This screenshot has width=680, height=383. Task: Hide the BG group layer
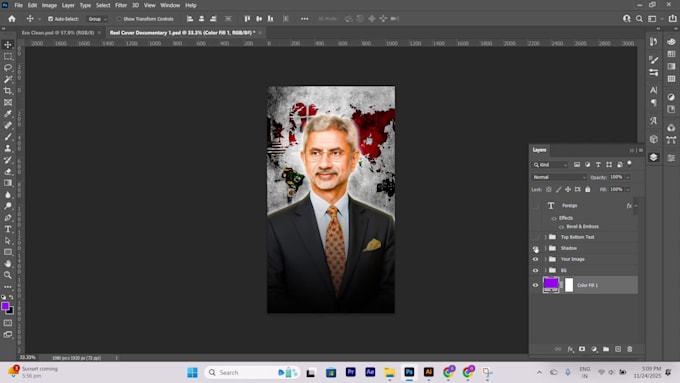(536, 270)
